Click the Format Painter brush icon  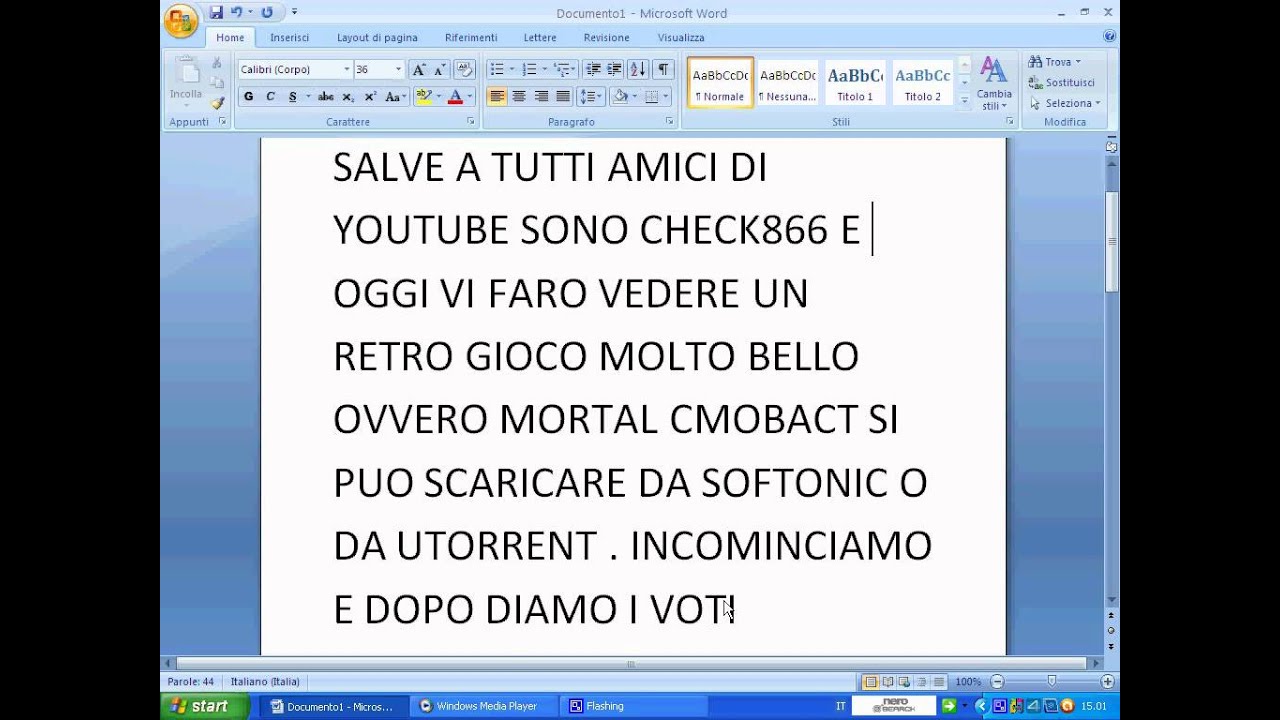point(217,103)
